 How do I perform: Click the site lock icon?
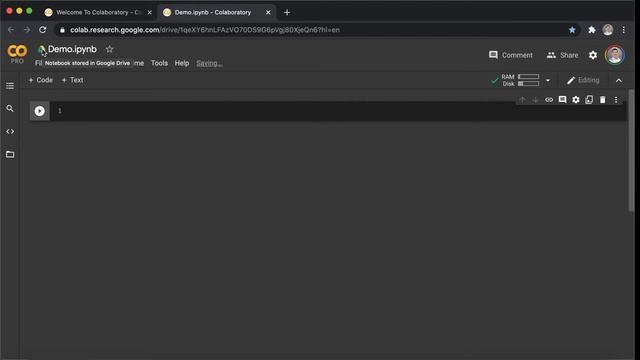(62, 30)
